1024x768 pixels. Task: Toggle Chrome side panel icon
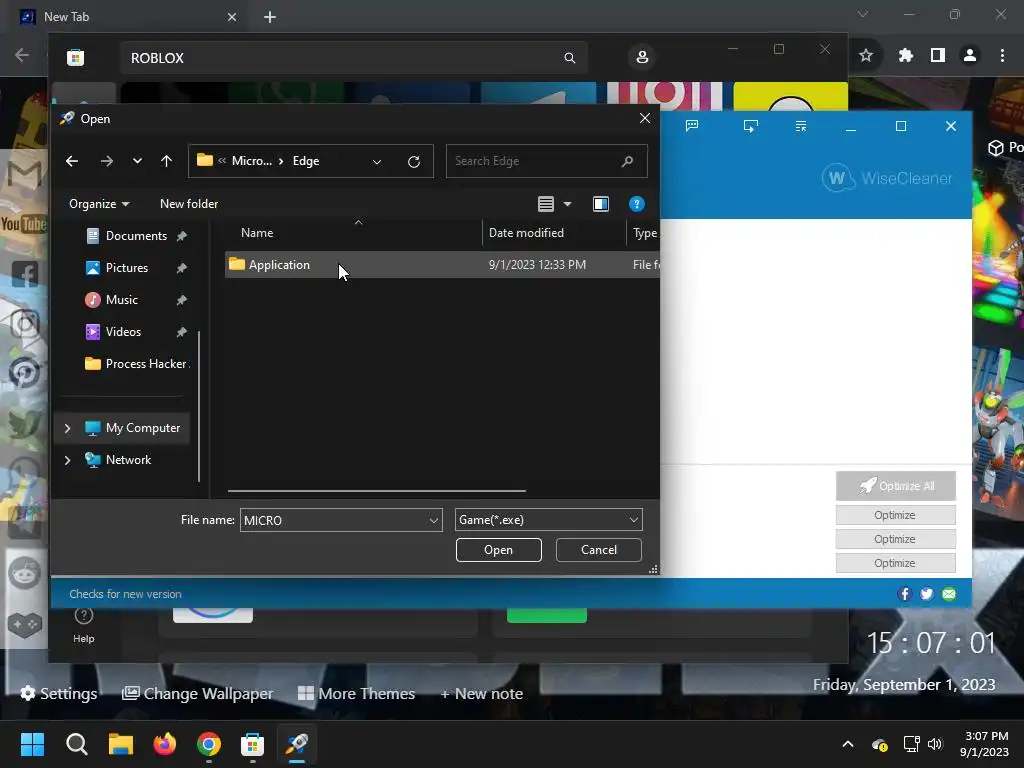click(x=938, y=56)
